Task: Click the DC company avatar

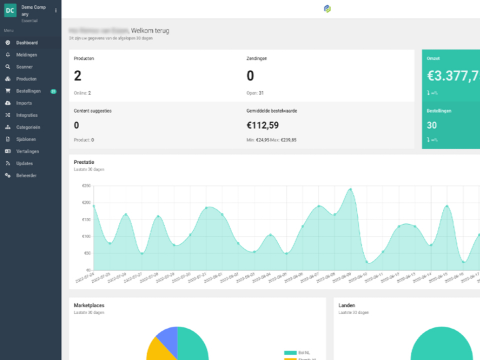Action: point(10,11)
